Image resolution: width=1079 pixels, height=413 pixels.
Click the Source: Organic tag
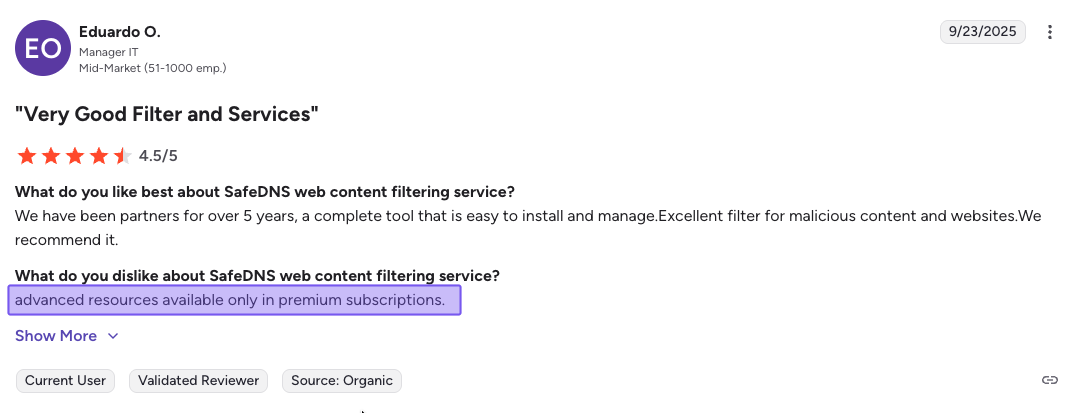point(341,380)
